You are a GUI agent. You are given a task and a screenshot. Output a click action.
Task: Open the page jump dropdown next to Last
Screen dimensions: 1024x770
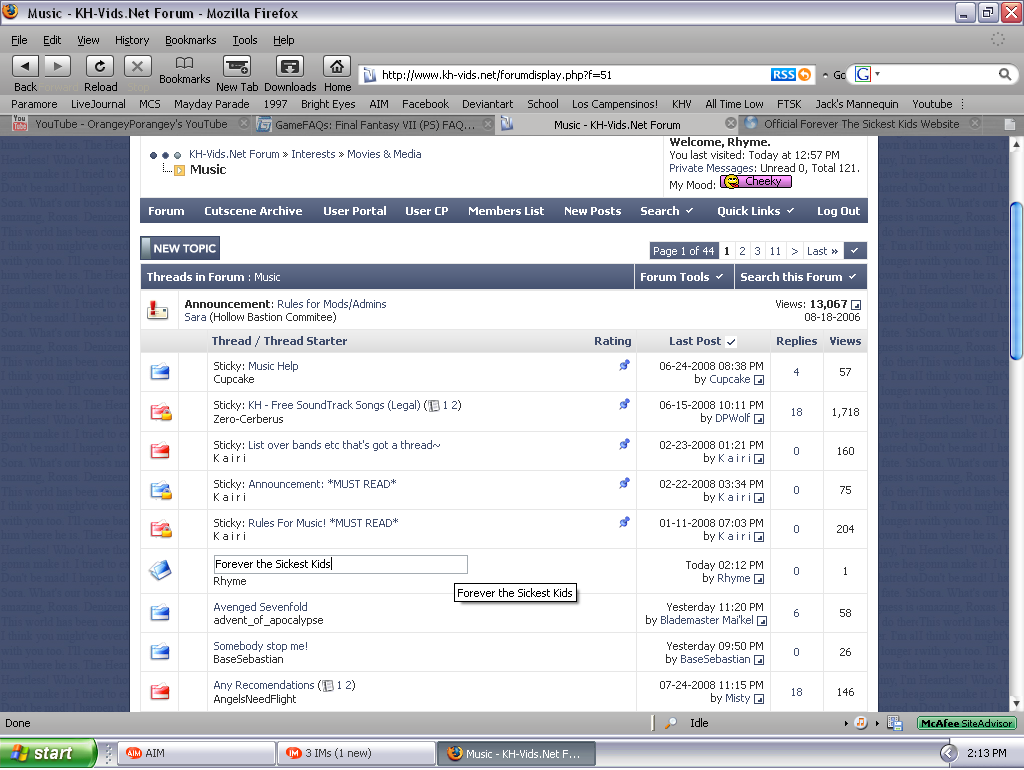855,251
